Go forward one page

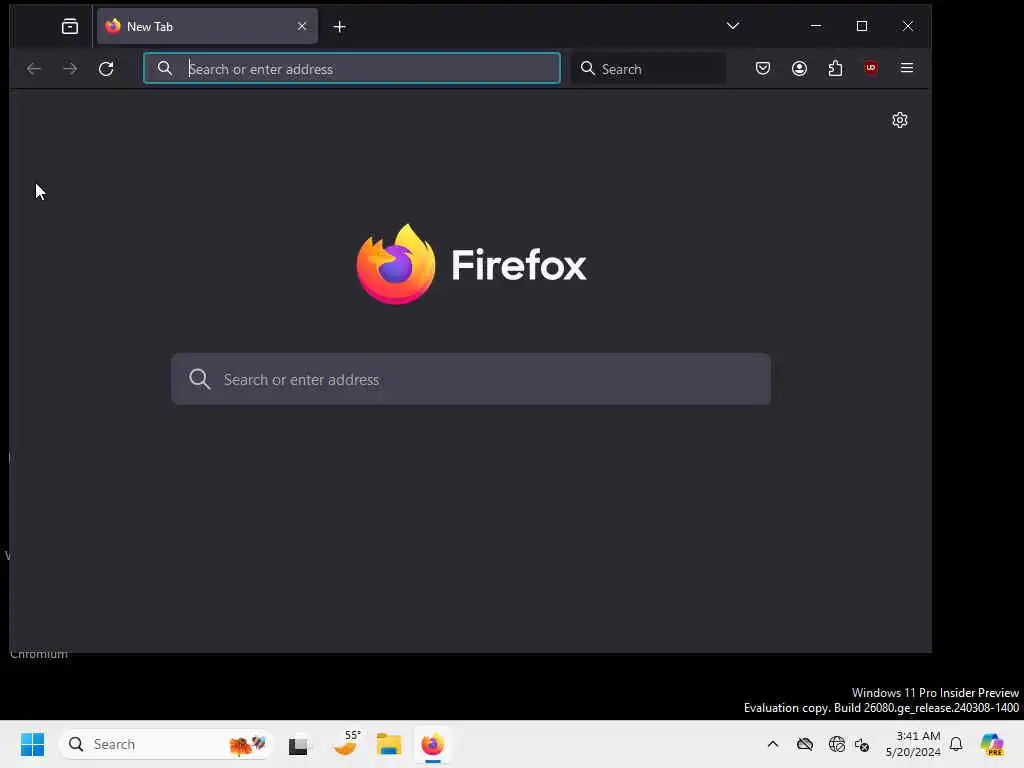[70, 69]
